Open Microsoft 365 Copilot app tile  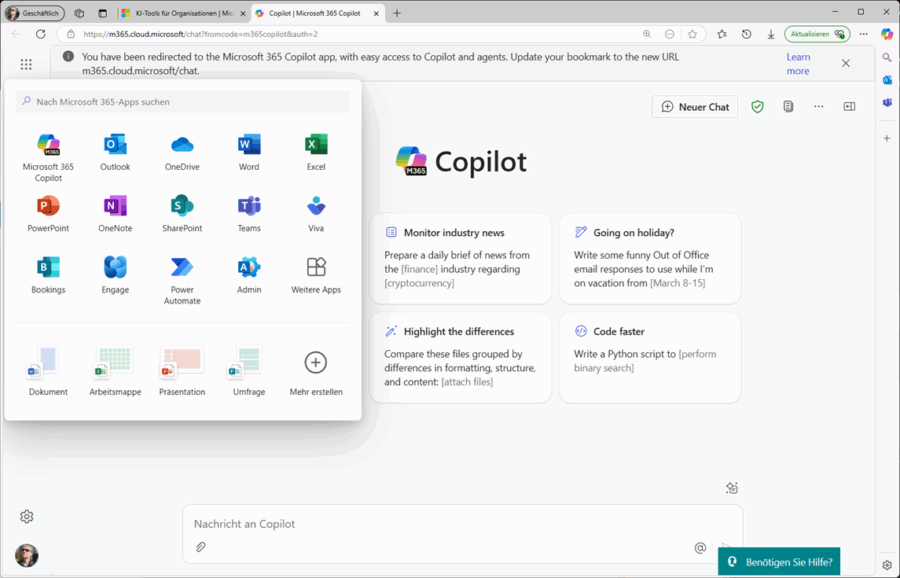point(48,157)
